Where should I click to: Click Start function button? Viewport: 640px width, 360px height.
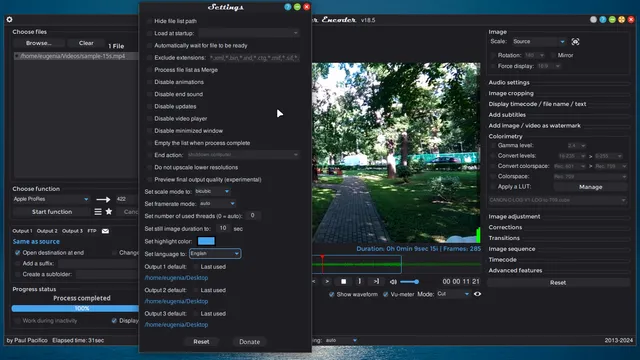pyautogui.click(x=52, y=212)
